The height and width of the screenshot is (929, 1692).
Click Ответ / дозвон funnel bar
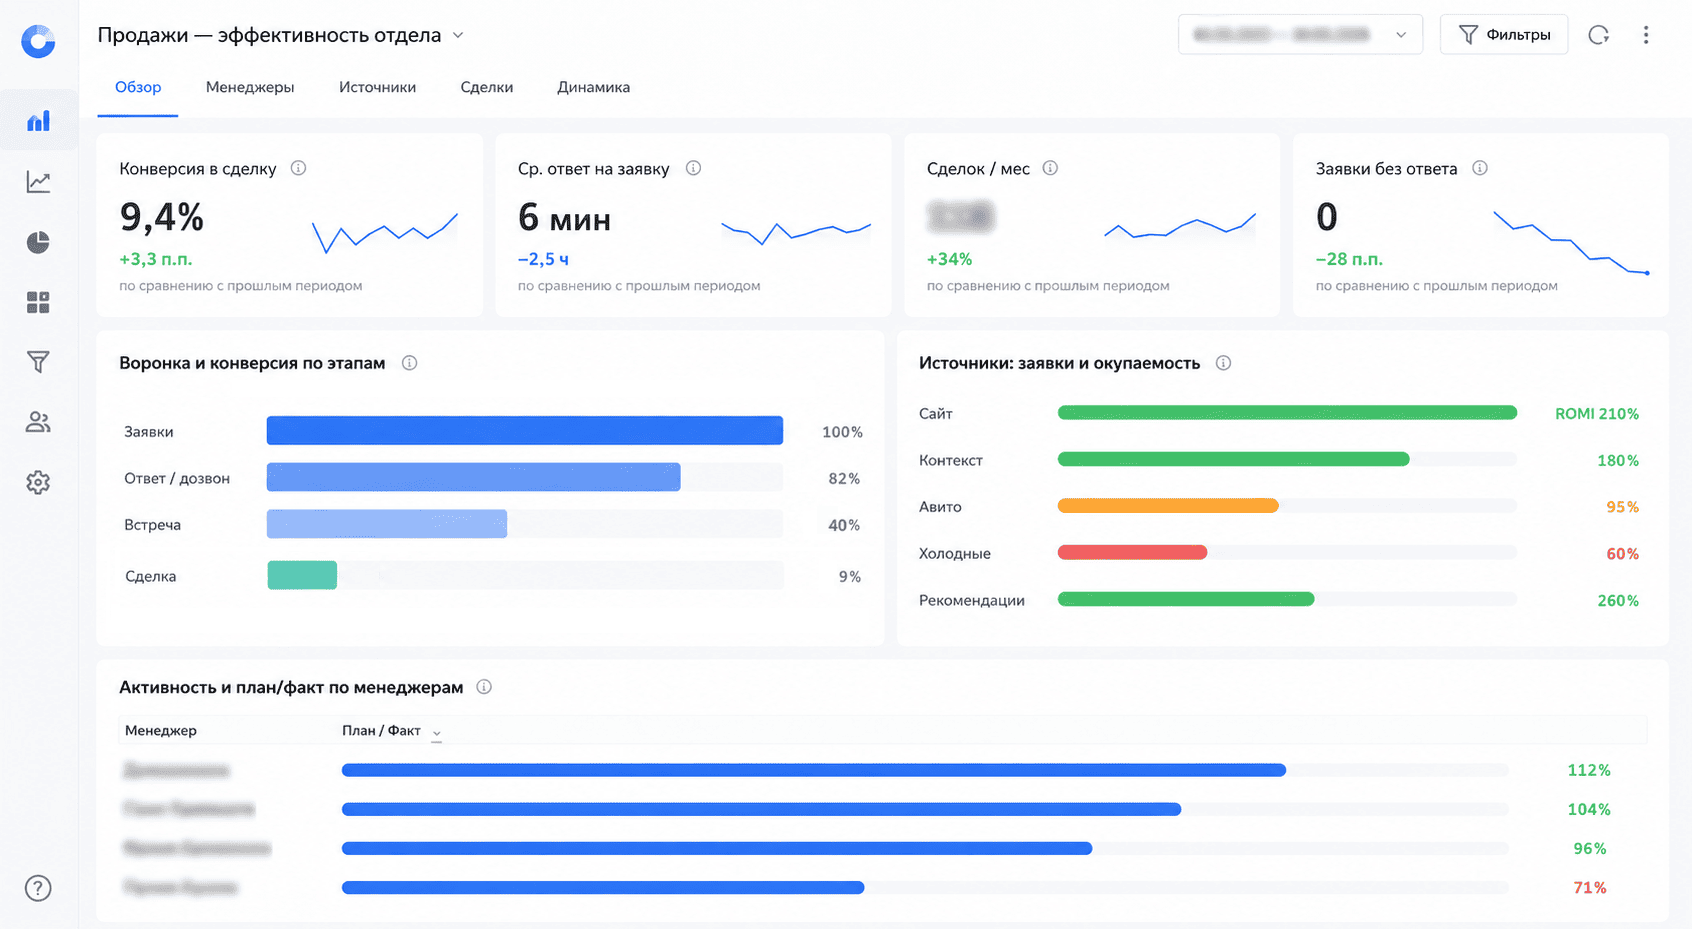pyautogui.click(x=474, y=477)
